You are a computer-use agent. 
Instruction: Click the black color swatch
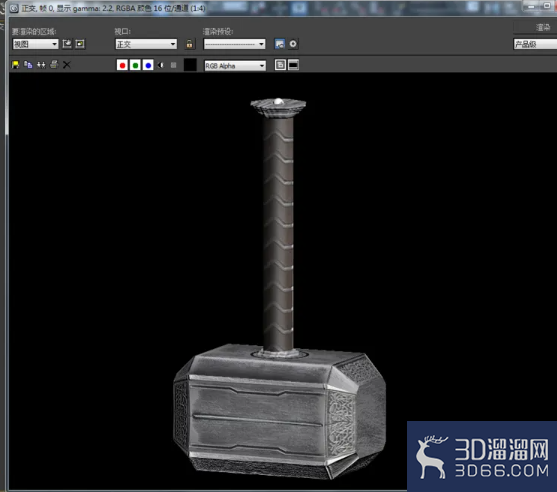190,65
